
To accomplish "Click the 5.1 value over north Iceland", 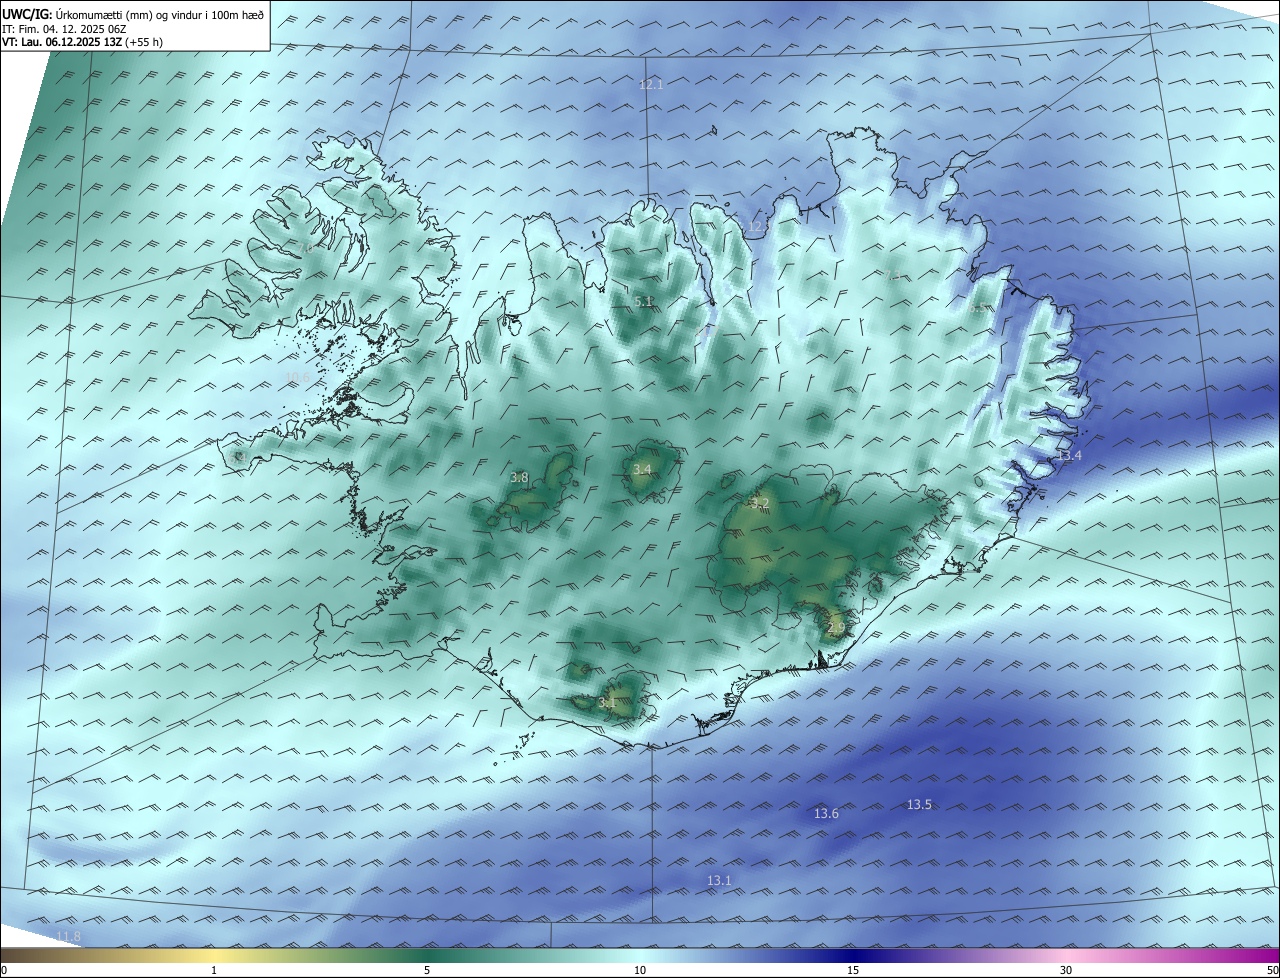I will pos(643,301).
